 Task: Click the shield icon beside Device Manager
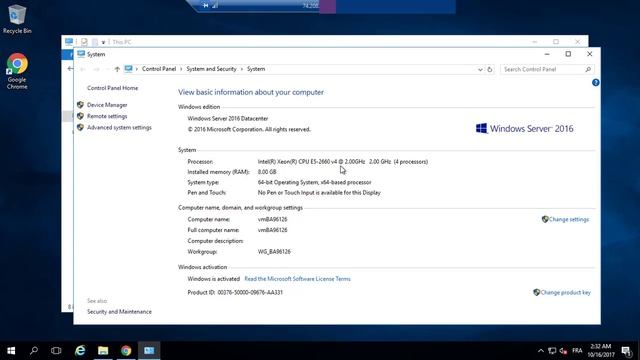80,105
